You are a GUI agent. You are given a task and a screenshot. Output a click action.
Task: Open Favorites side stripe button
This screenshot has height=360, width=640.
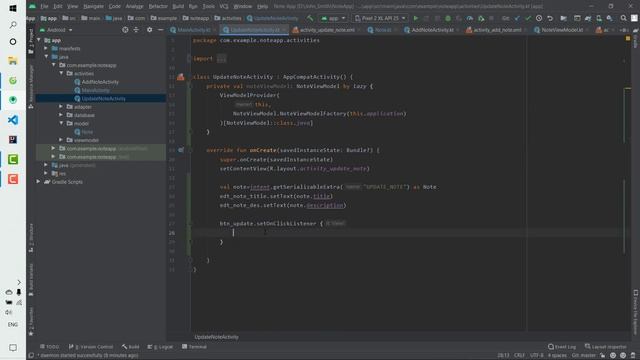click(31, 322)
